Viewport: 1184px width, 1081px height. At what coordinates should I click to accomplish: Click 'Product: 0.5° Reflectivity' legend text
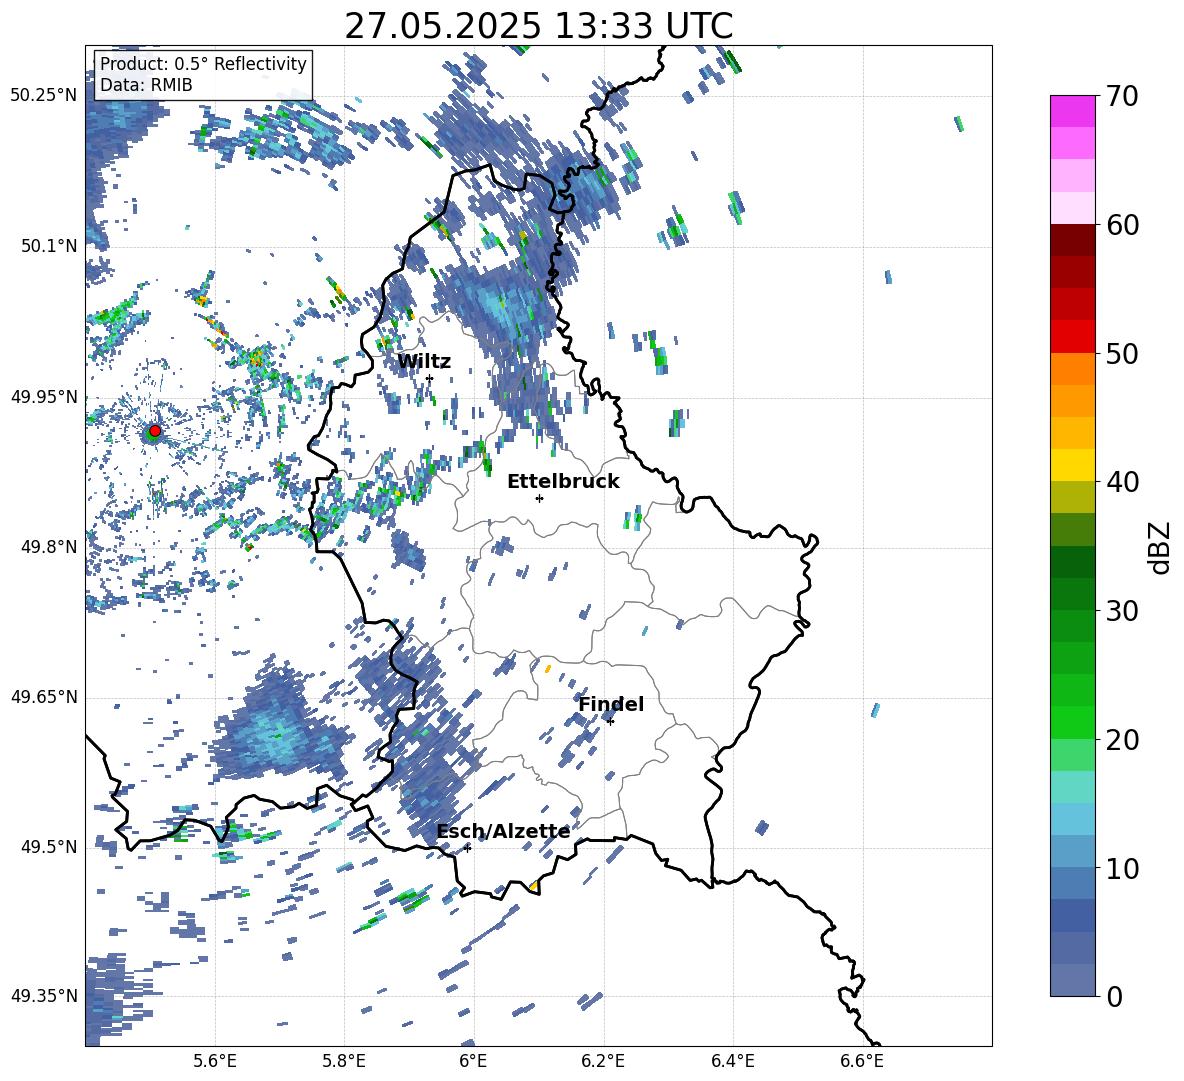click(203, 63)
